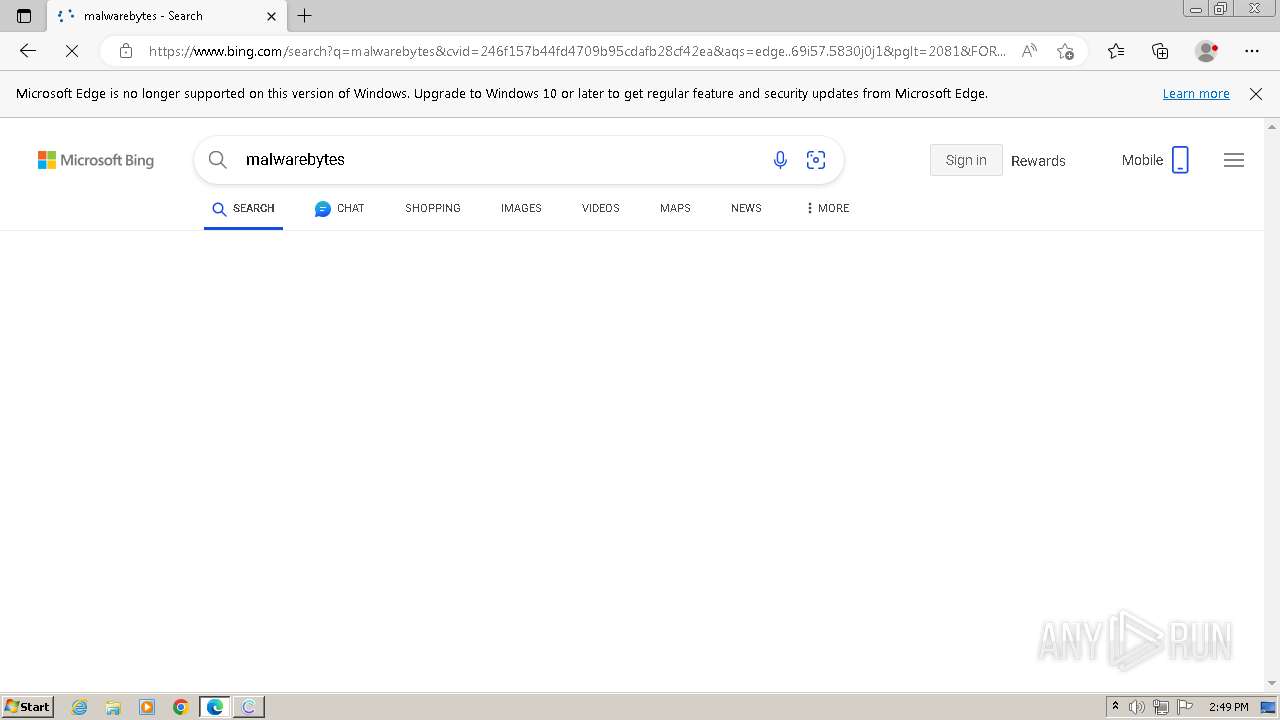Click the address bar URL
The width and height of the screenshot is (1280, 720).
(x=577, y=51)
